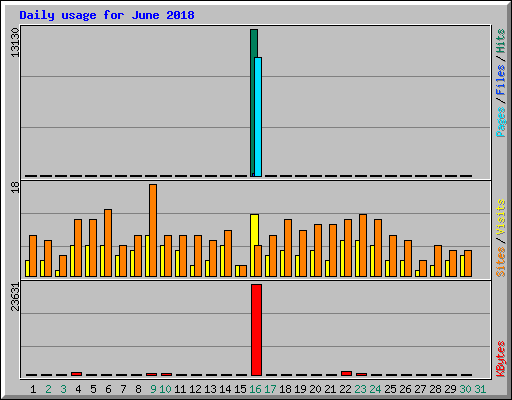Screen dimensions: 512x400
Task: Click day label 25 on the x-axis
Action: [390, 389]
